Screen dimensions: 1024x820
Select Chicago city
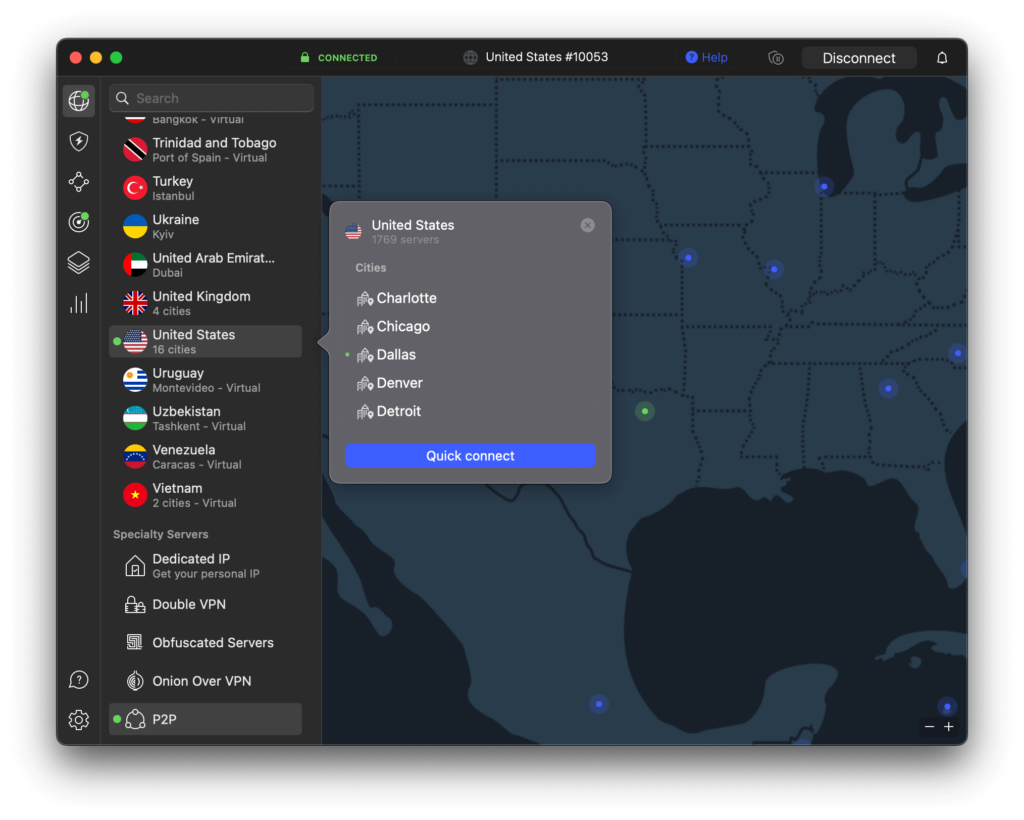pos(393,326)
